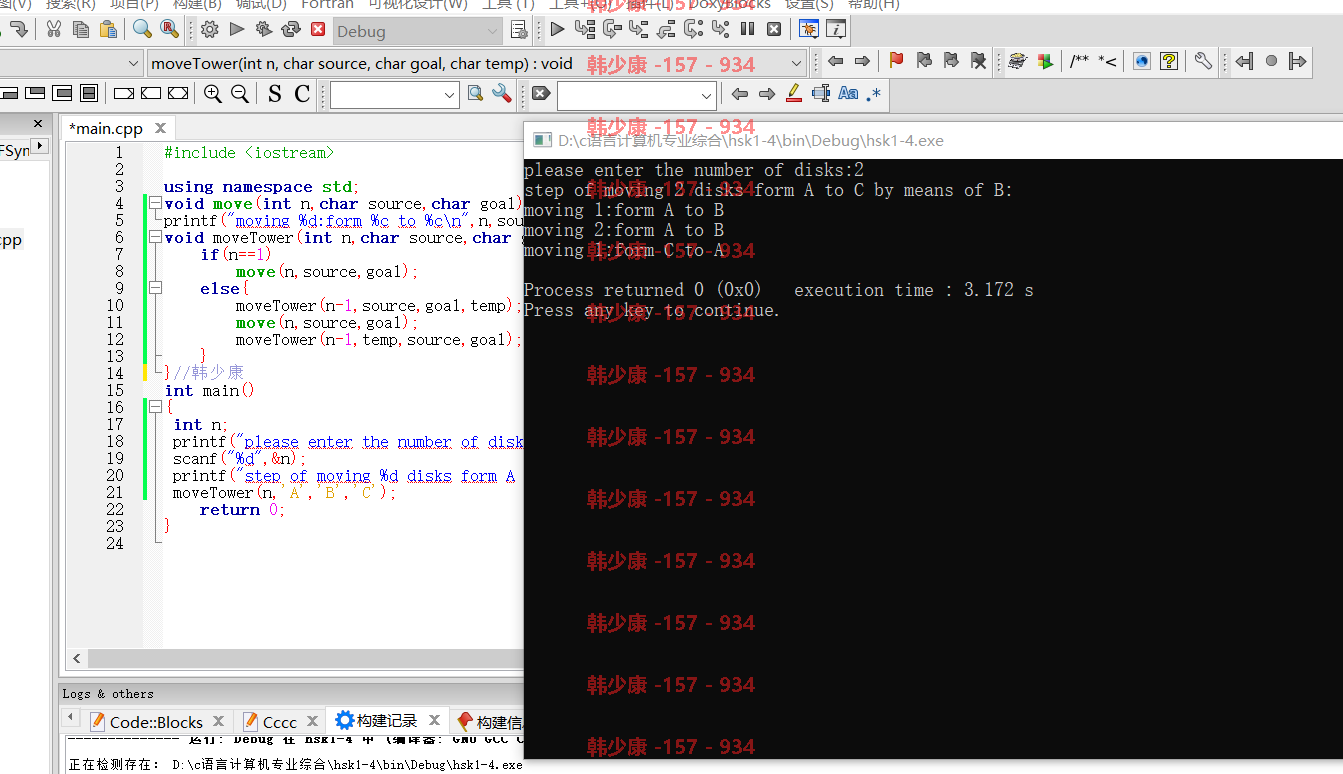Viewport: 1343px width, 774px height.
Task: Click the select-target dialog icon beside Debug
Action: (519, 30)
